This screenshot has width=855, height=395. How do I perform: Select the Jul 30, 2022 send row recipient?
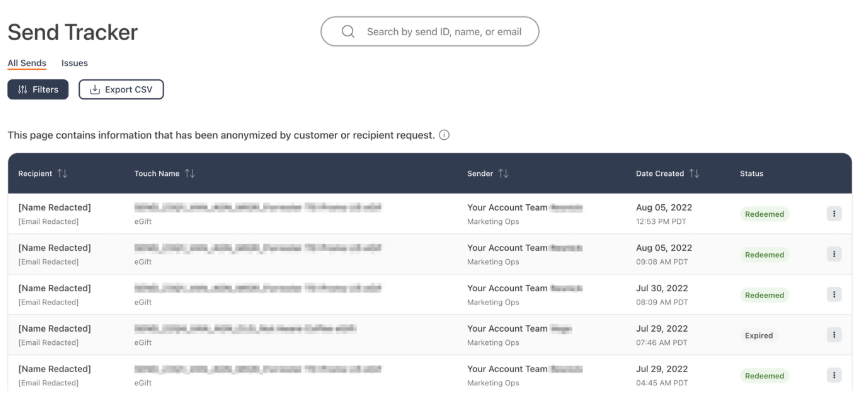point(55,288)
